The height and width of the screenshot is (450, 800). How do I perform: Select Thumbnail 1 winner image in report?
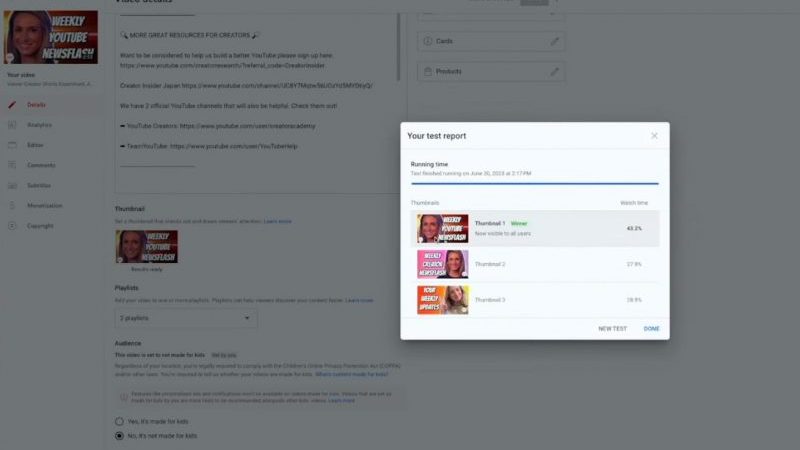coord(442,229)
